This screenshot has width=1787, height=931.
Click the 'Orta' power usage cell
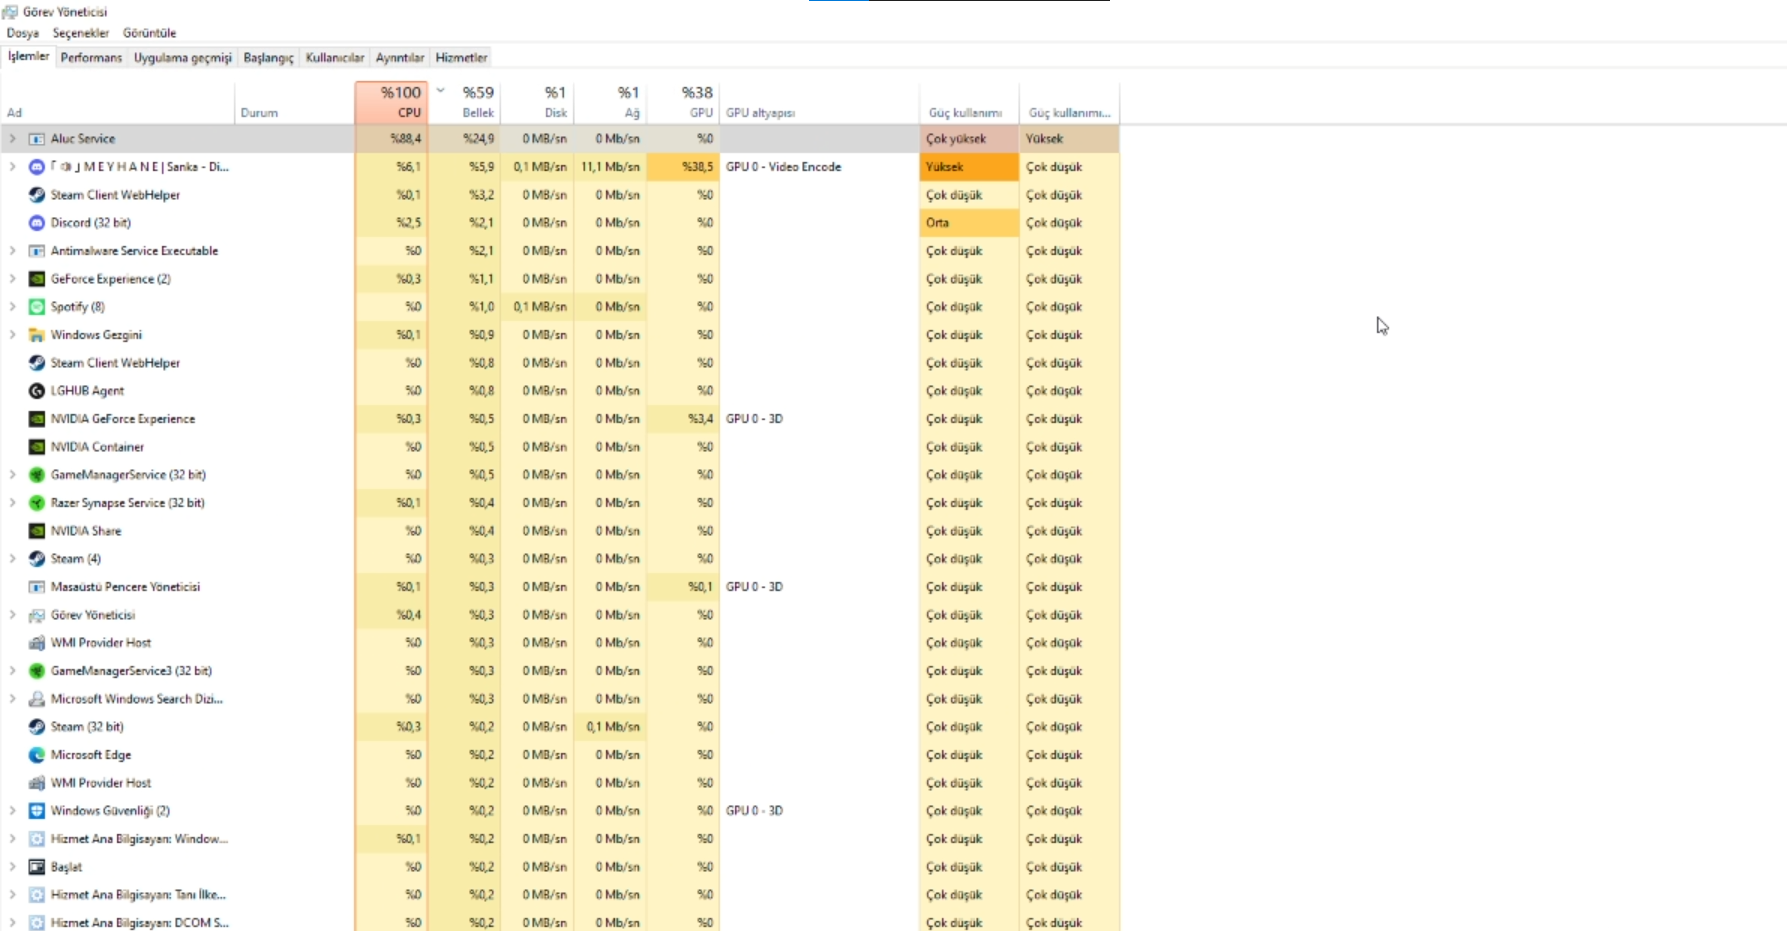click(x=970, y=223)
